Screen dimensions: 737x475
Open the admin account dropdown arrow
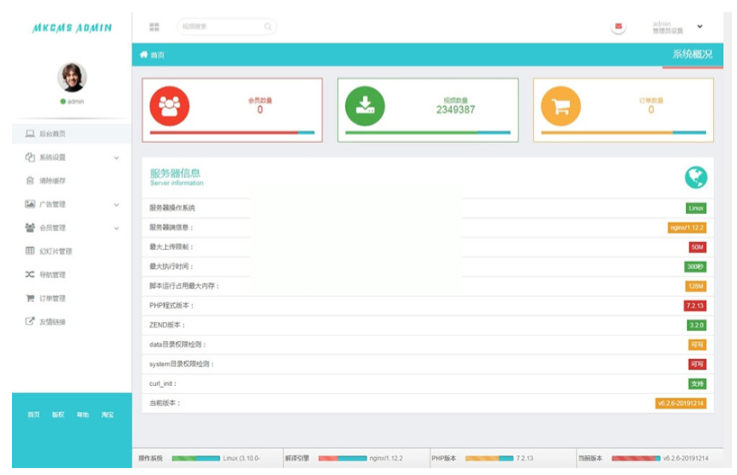tap(700, 27)
